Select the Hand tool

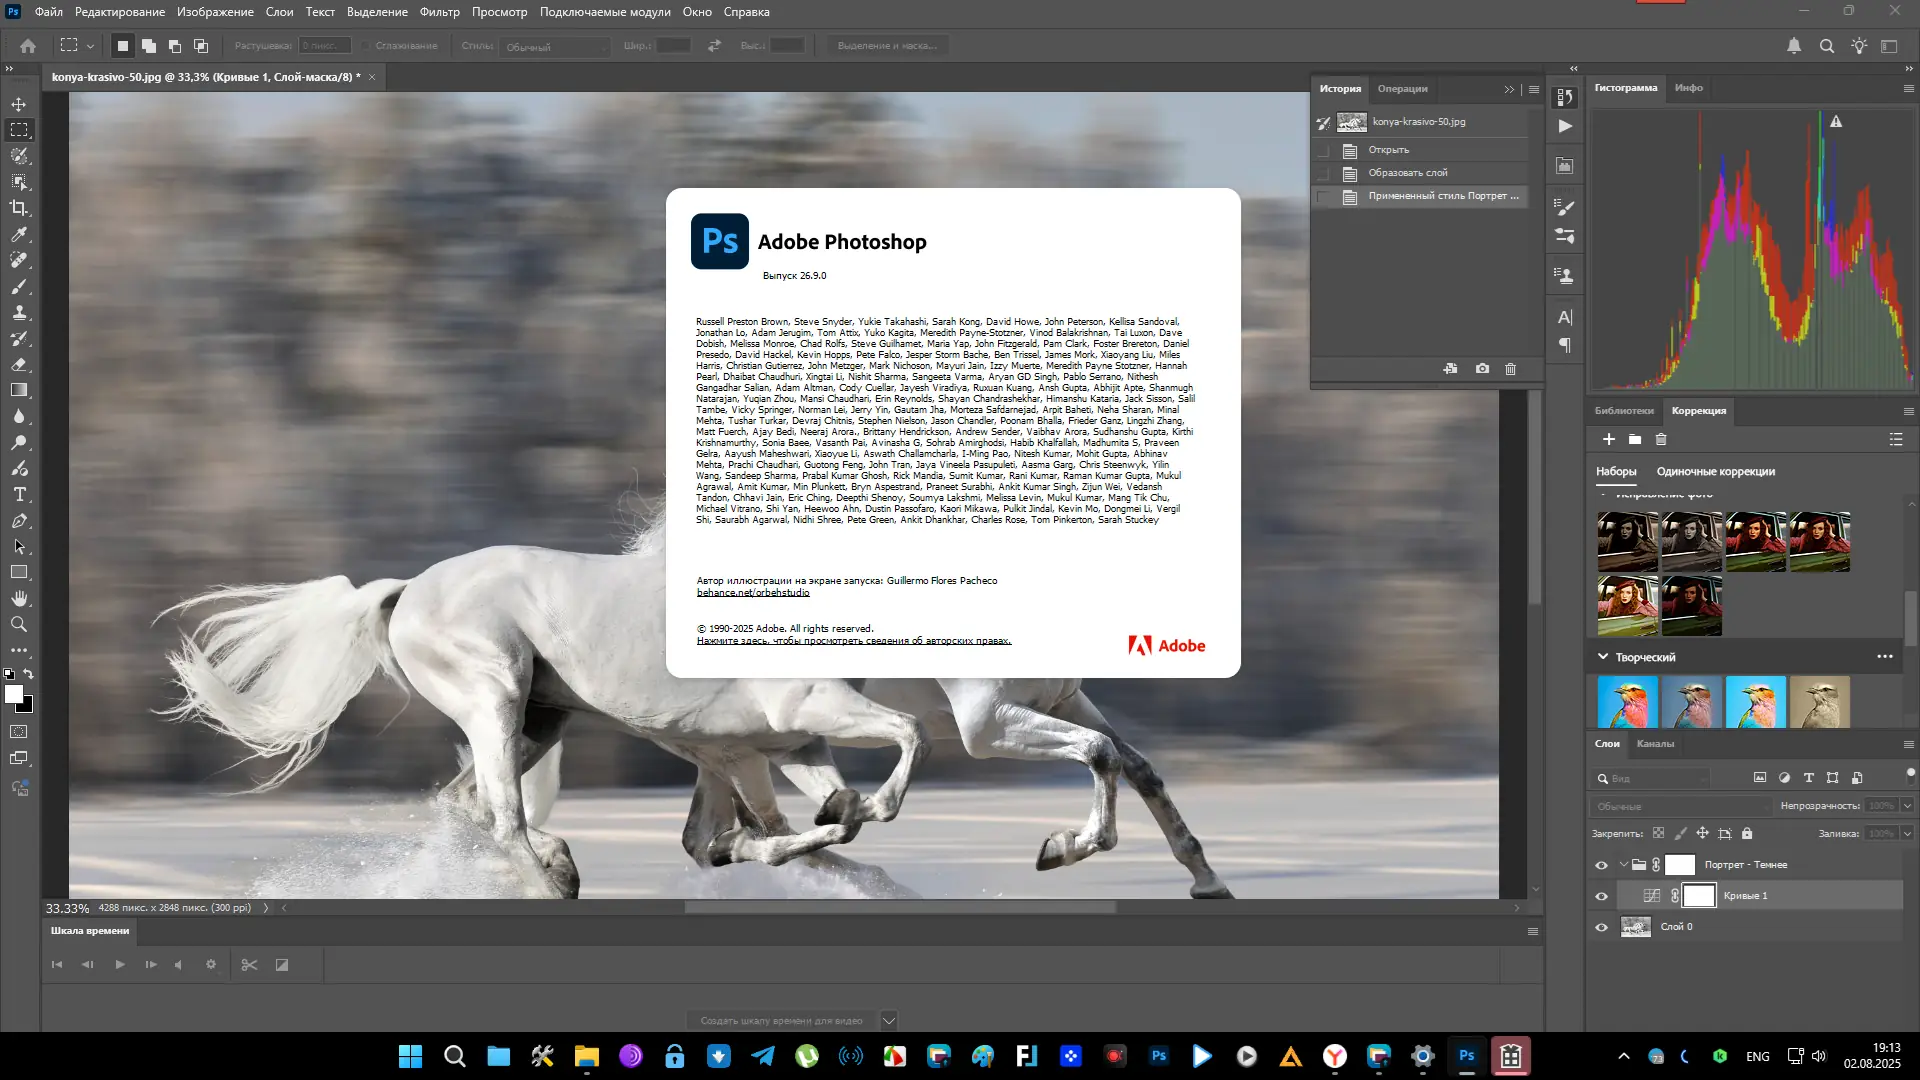click(x=19, y=598)
